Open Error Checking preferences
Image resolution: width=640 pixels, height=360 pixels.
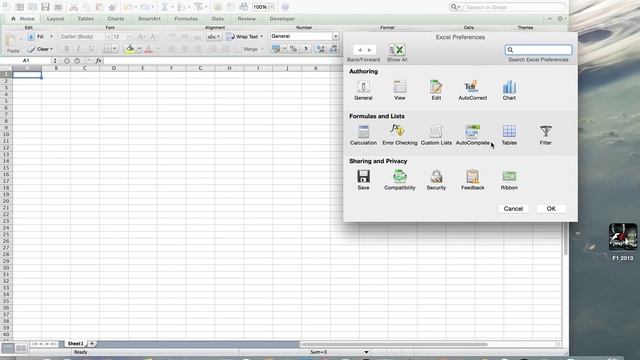click(x=400, y=135)
